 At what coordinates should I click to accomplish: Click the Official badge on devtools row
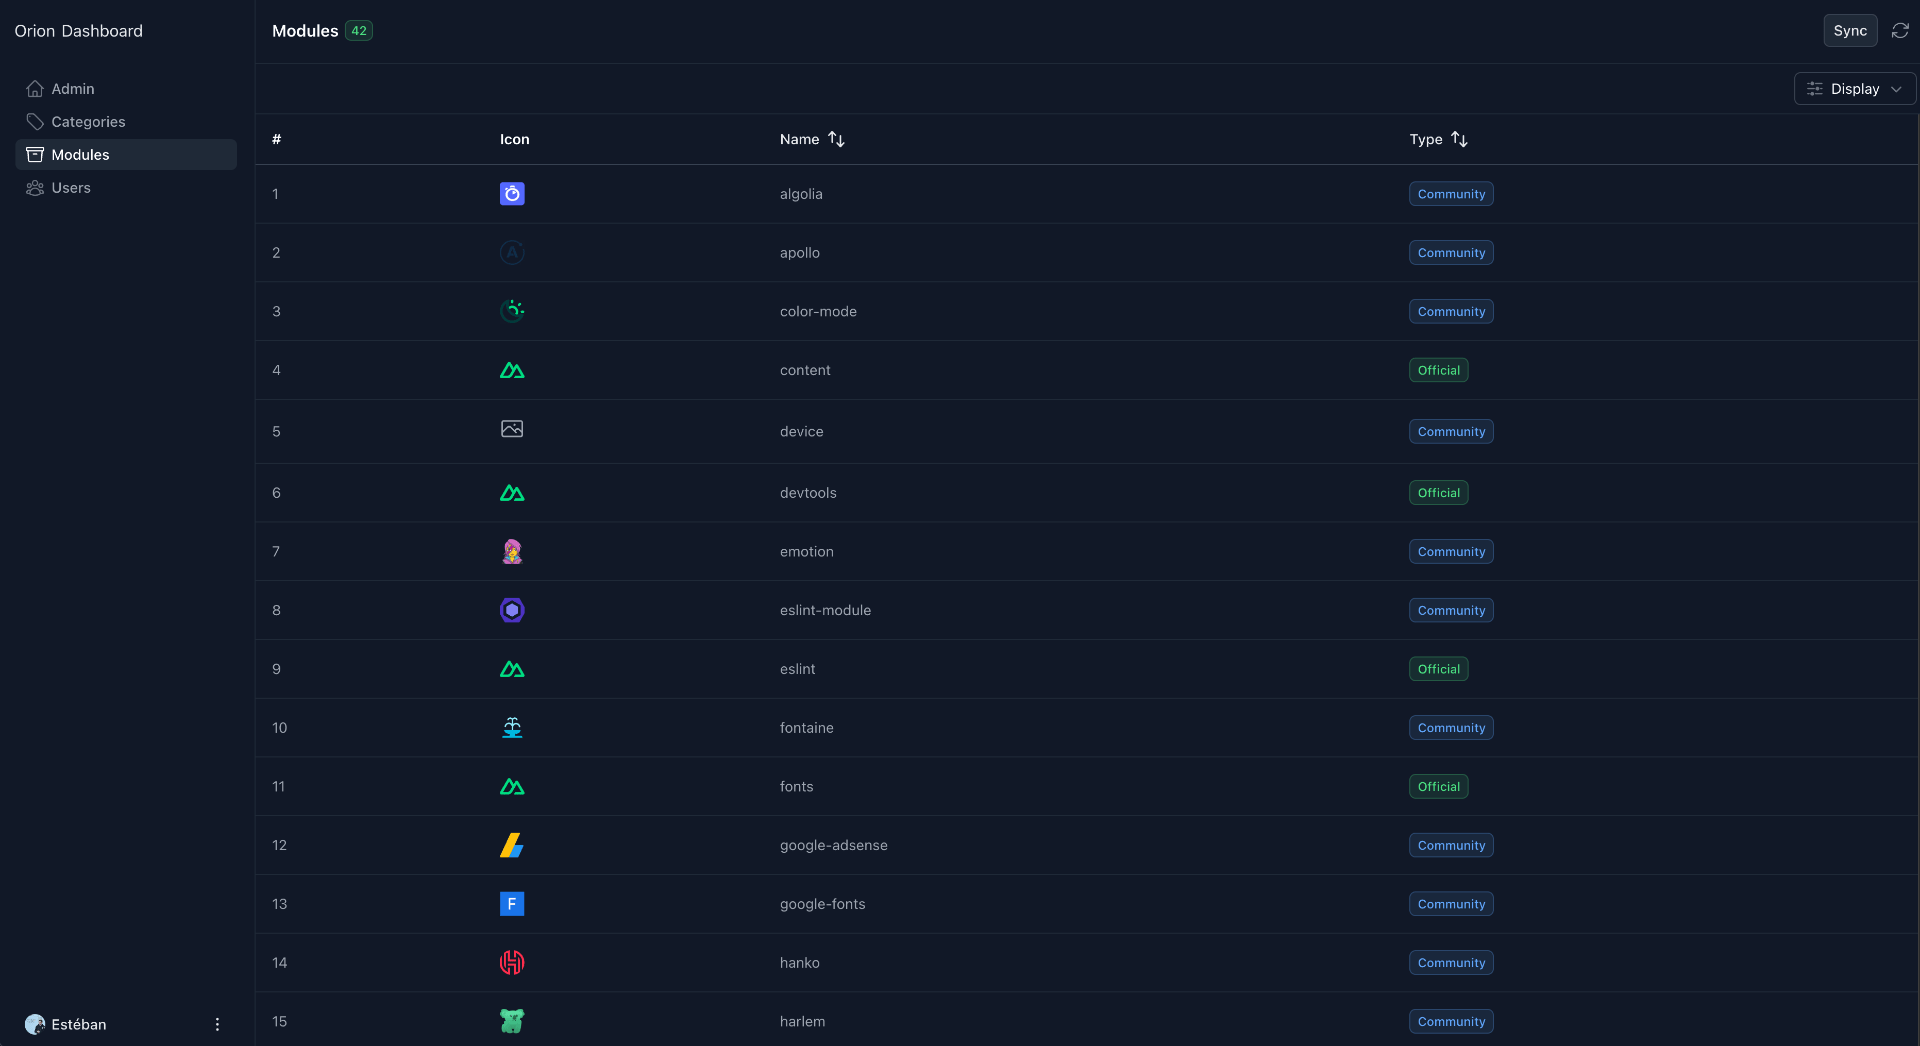click(x=1438, y=492)
